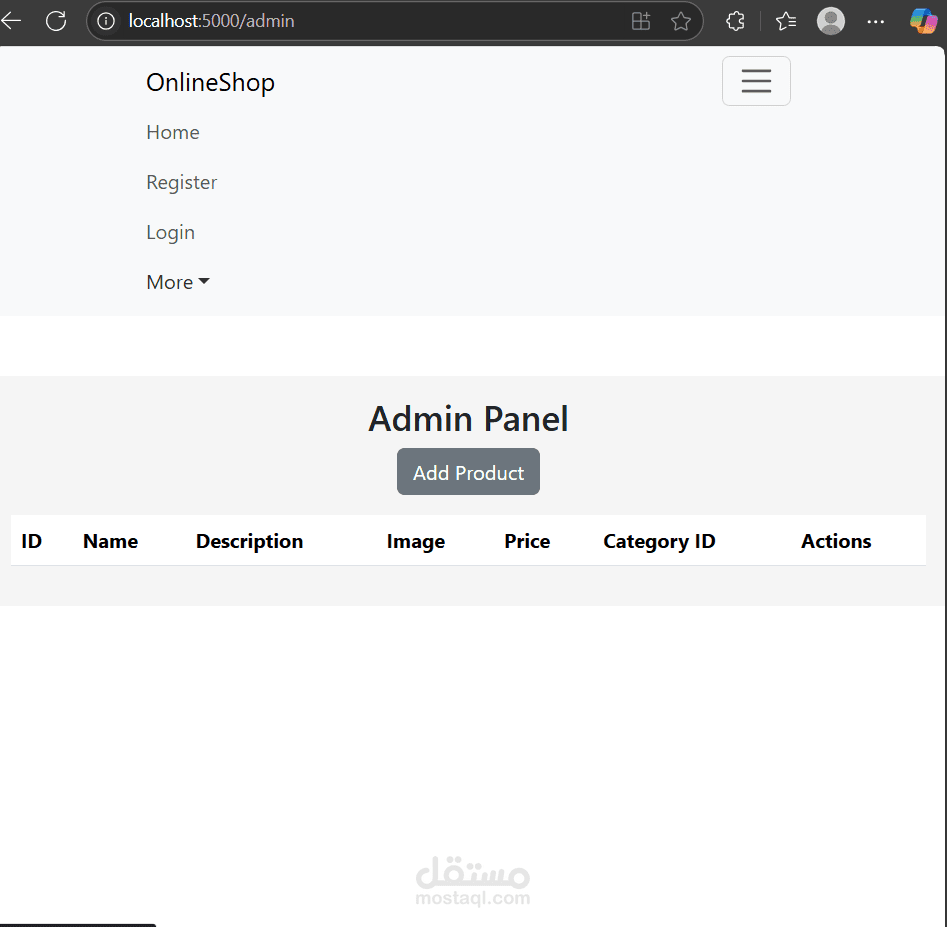
Task: Toggle the hamburger navbar menu
Action: pos(756,81)
